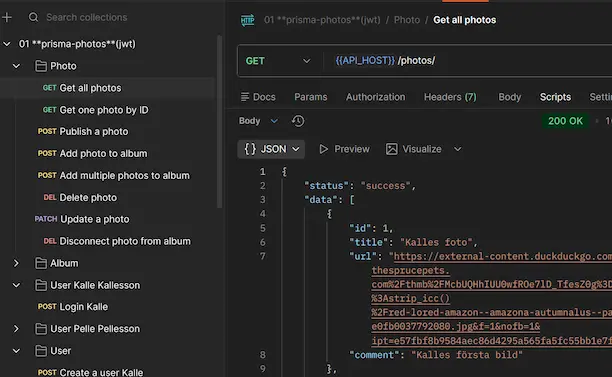
Task: Focus the Search collections field
Action: [x=87, y=17]
